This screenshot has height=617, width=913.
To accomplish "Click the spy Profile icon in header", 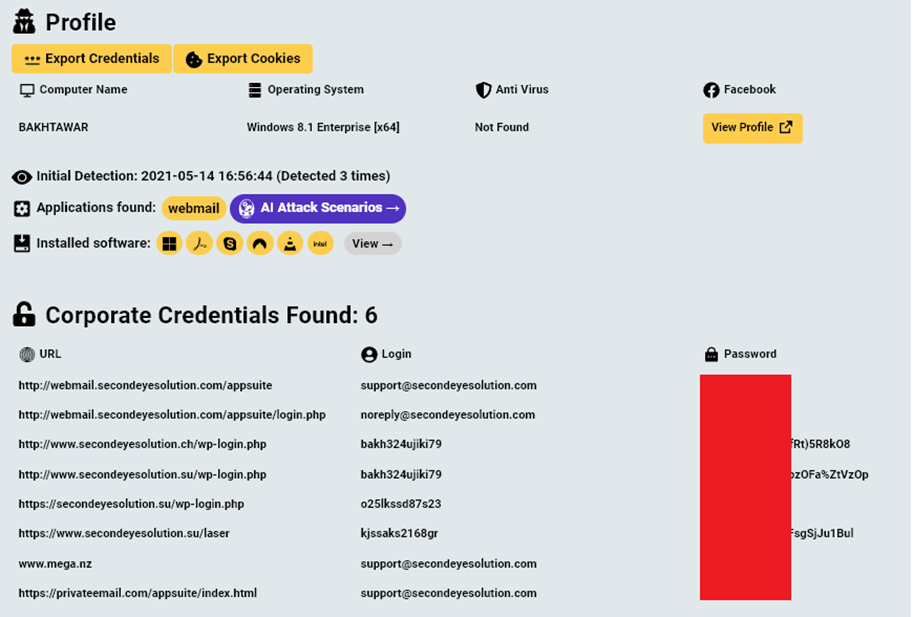I will (x=24, y=21).
